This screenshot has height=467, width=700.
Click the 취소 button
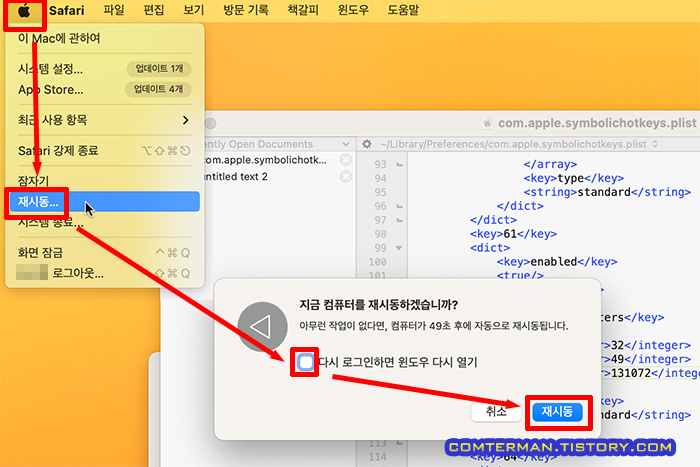click(496, 412)
